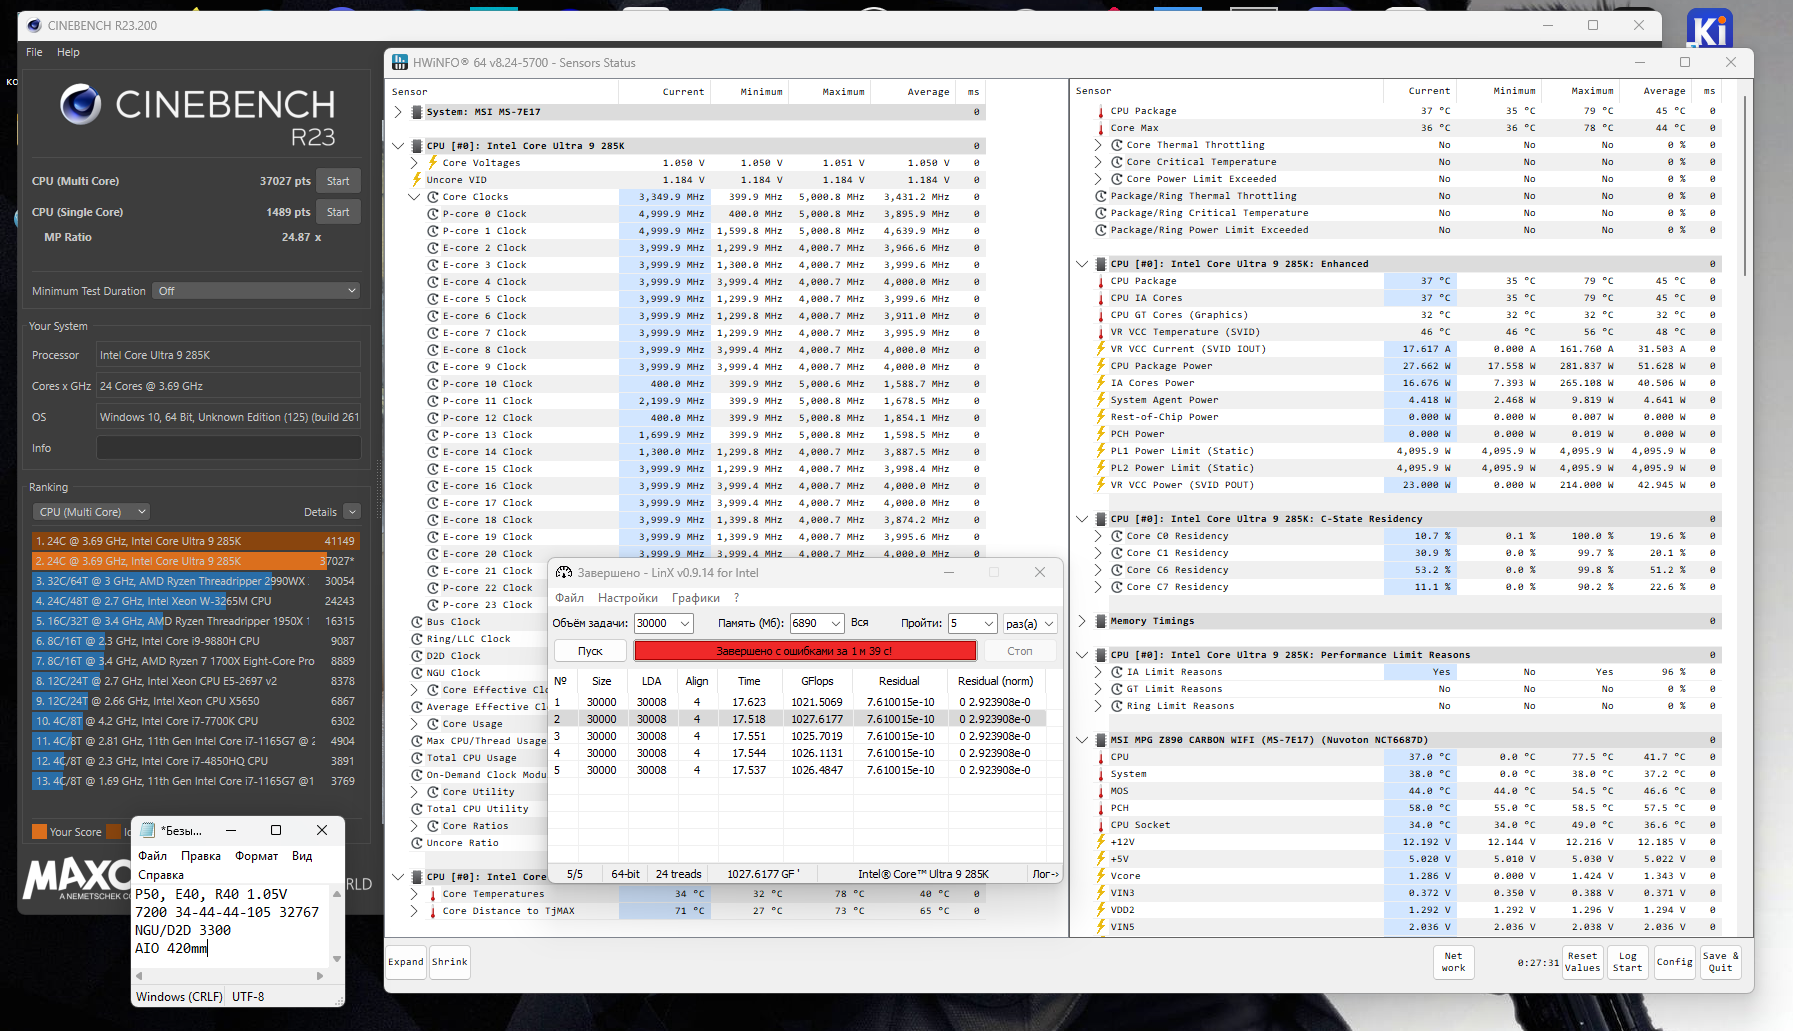Click the Info field in Cinebench
The width and height of the screenshot is (1793, 1031).
point(228,448)
